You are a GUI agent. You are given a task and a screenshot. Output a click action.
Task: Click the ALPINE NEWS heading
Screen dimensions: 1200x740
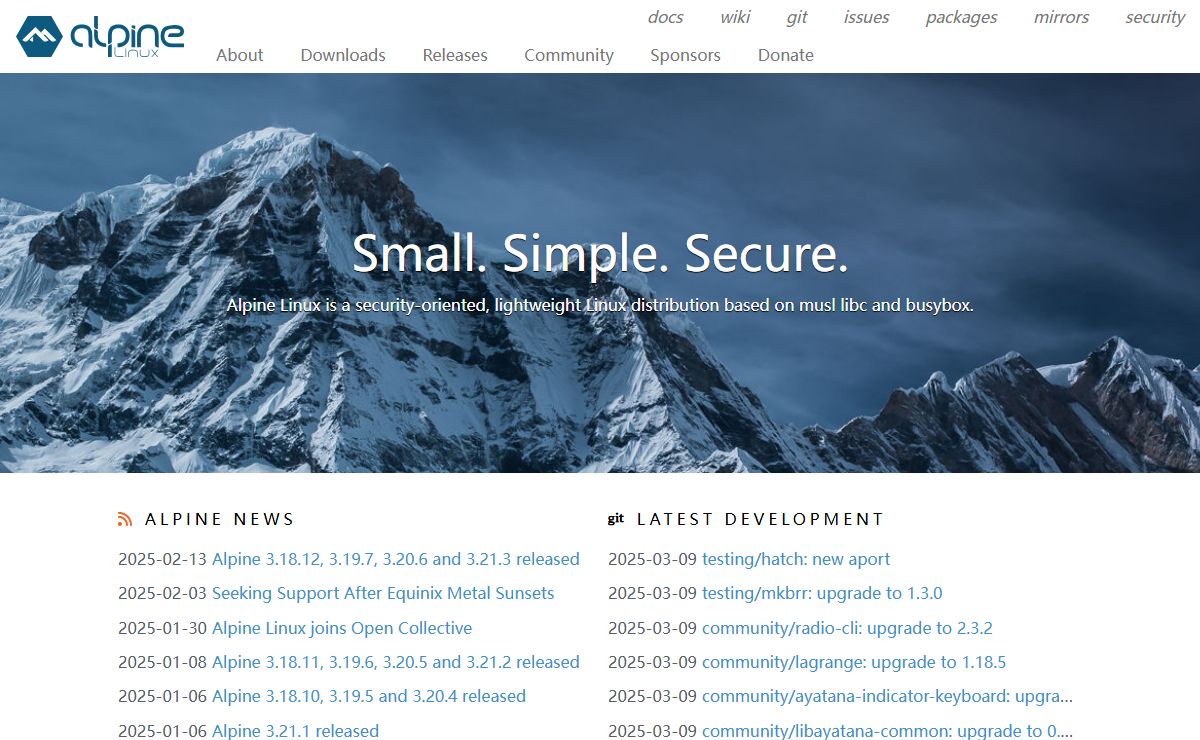pyautogui.click(x=220, y=519)
